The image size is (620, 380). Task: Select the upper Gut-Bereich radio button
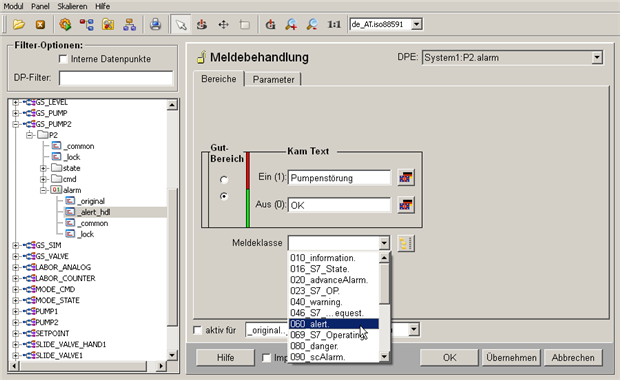click(224, 180)
